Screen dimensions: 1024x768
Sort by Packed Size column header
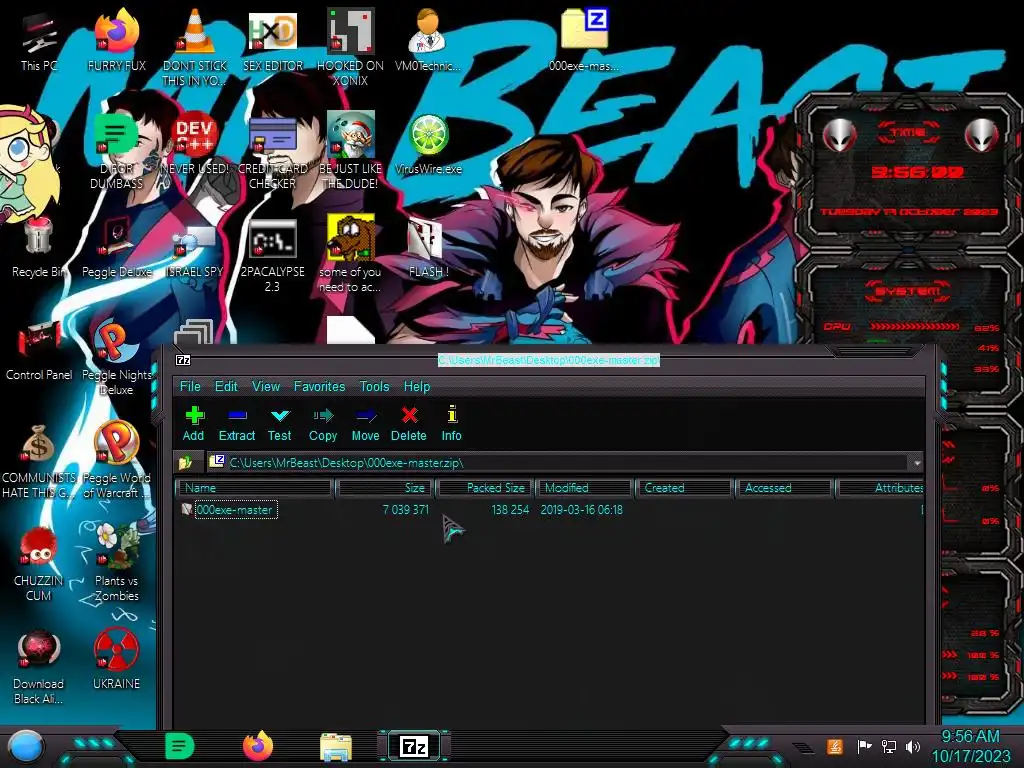coord(485,488)
